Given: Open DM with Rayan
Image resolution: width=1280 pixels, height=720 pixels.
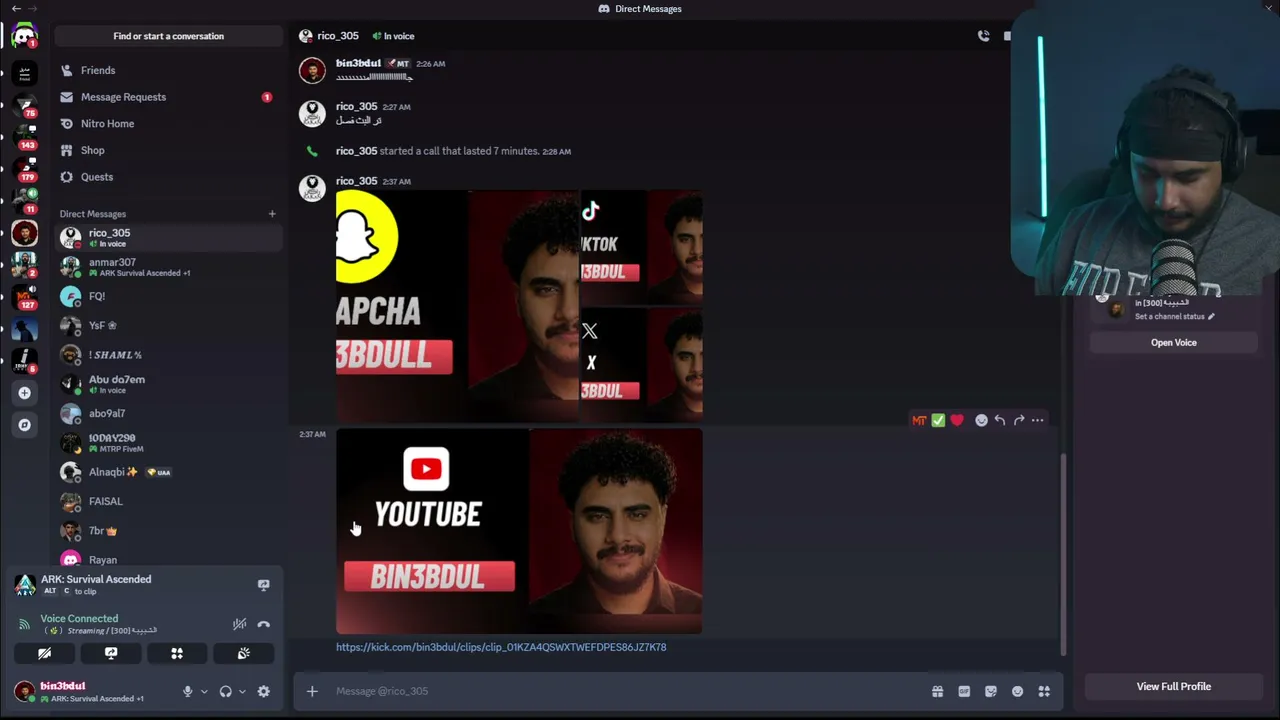Looking at the screenshot, I should (168, 559).
